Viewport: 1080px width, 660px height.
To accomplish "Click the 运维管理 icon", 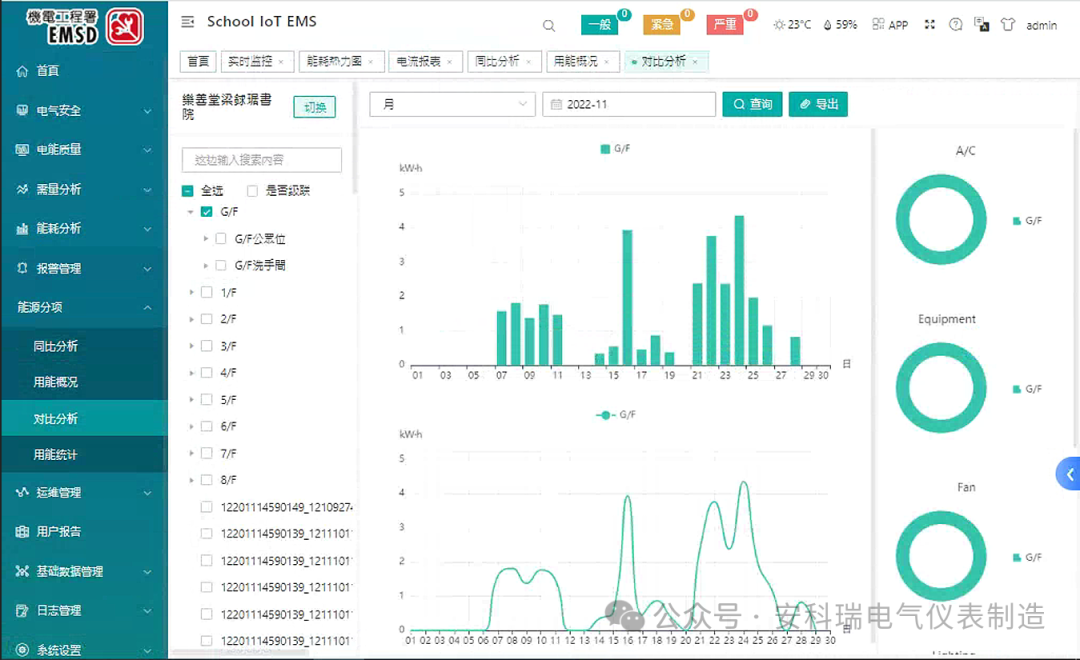I will [x=22, y=492].
